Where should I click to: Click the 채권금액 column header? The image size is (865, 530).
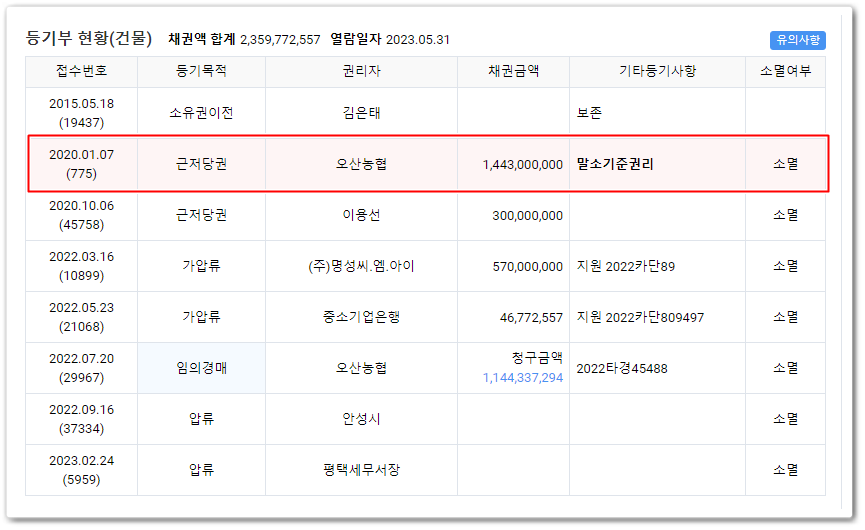[x=513, y=71]
